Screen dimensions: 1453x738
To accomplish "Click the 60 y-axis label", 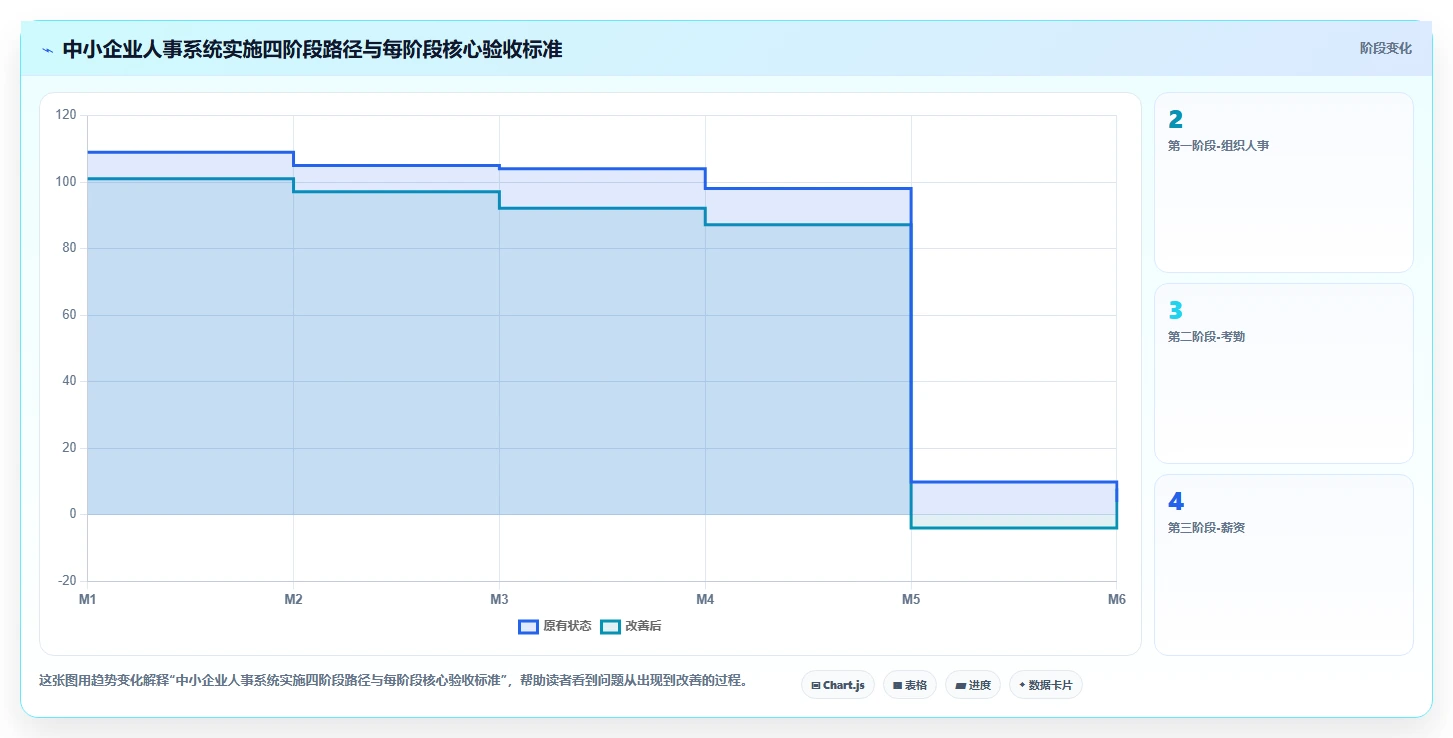I will [69, 314].
